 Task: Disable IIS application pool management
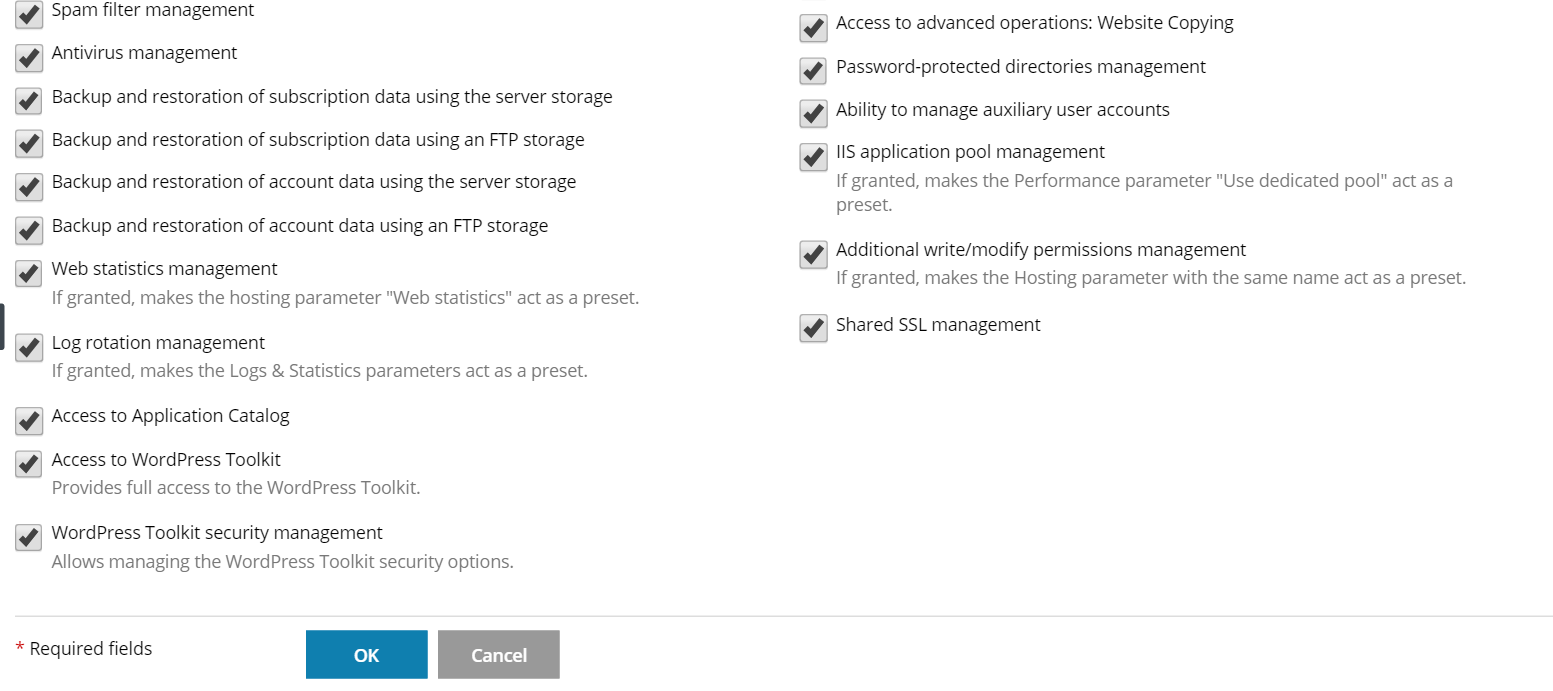pos(813,156)
